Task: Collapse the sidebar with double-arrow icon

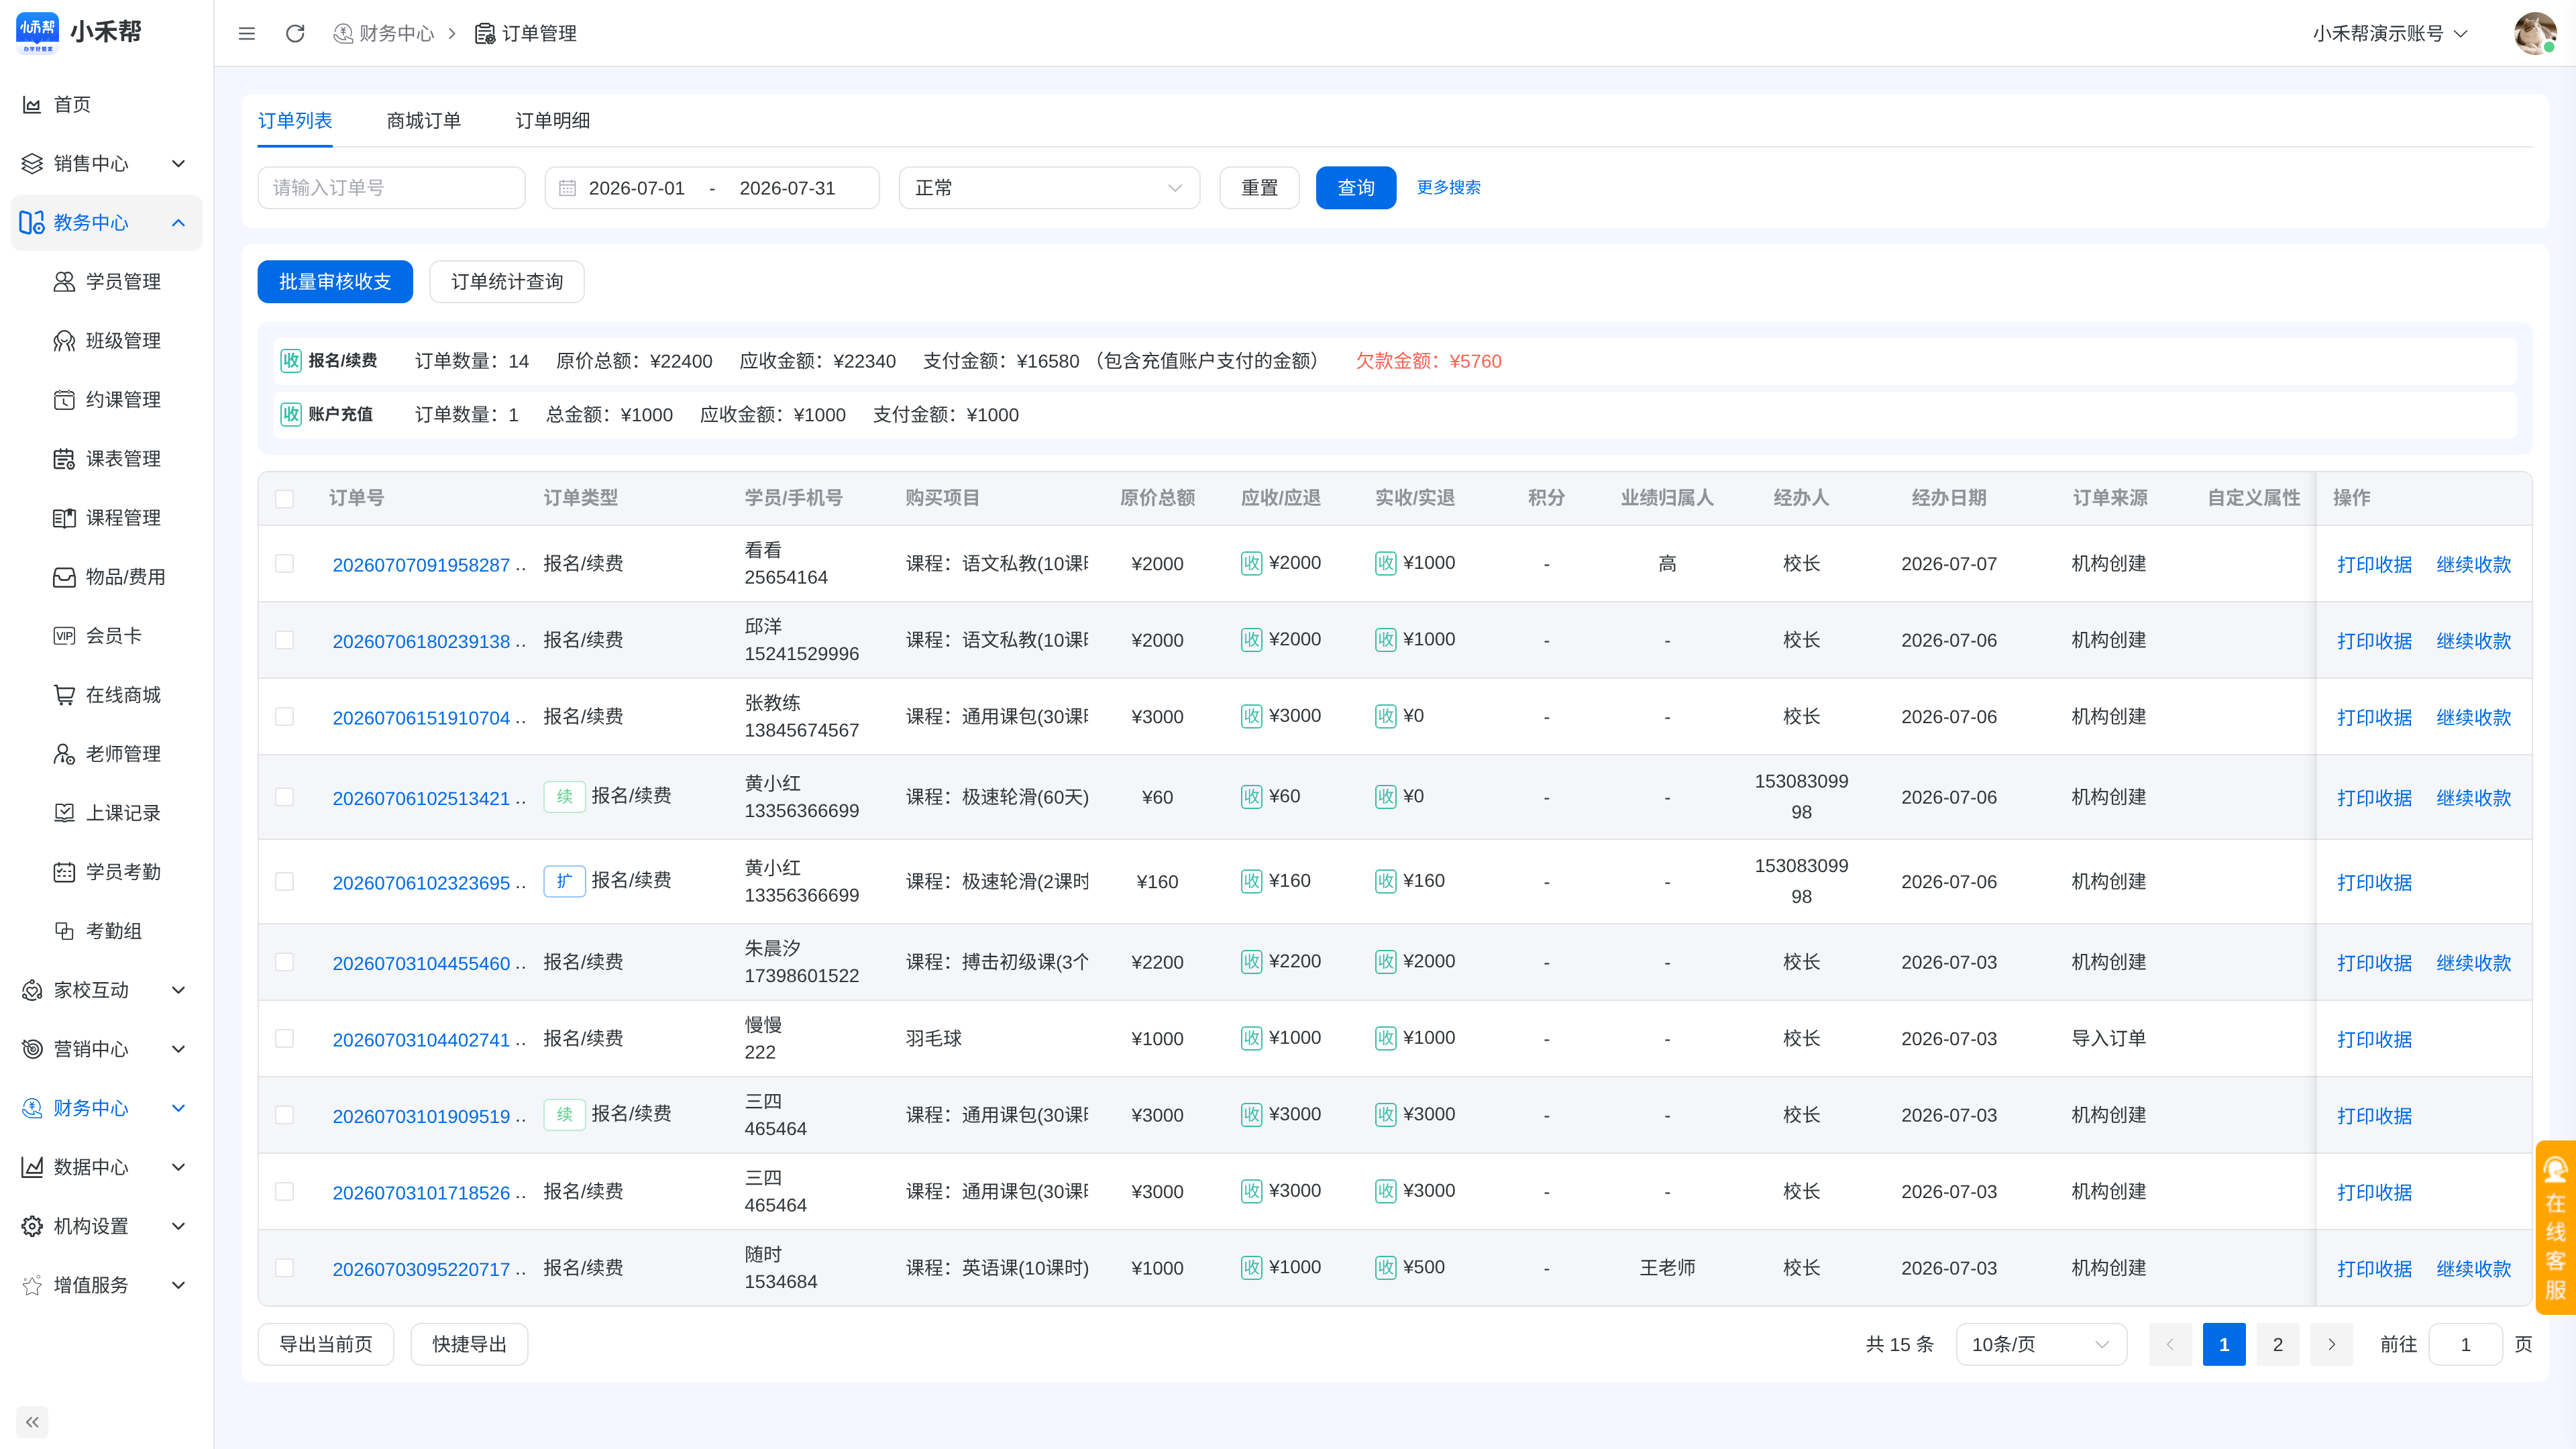Action: (x=32, y=1421)
